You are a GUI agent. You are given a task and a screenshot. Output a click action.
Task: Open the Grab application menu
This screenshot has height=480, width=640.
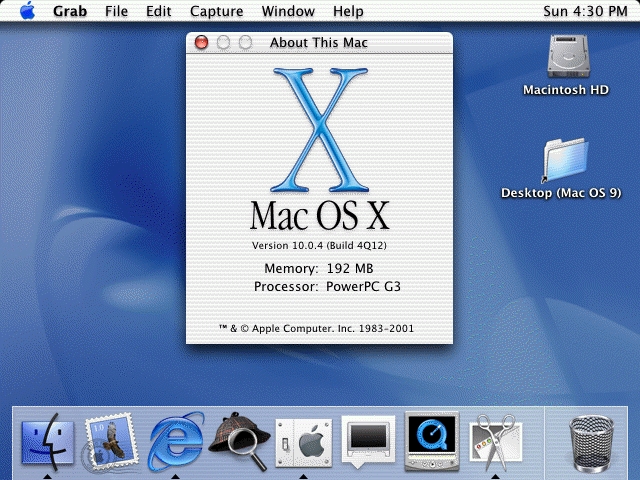click(70, 11)
